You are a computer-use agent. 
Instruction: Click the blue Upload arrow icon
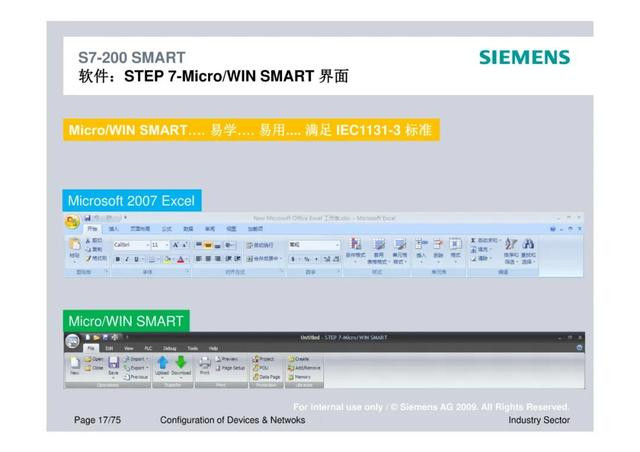pos(162,362)
